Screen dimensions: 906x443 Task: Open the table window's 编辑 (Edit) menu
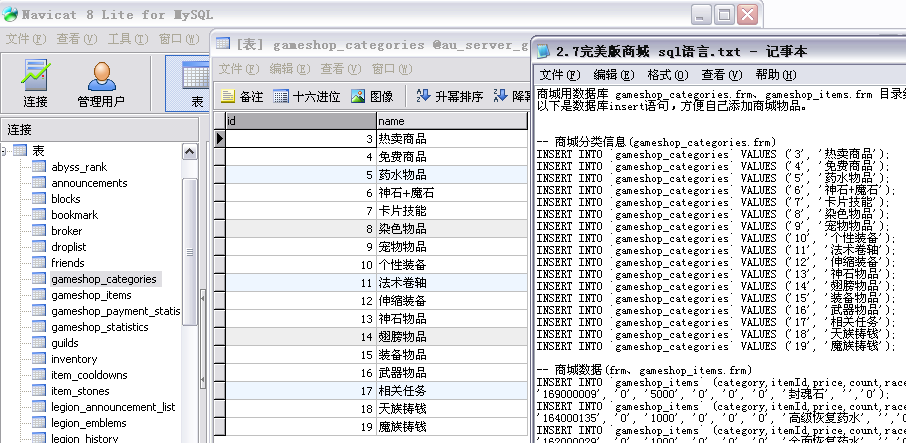288,69
